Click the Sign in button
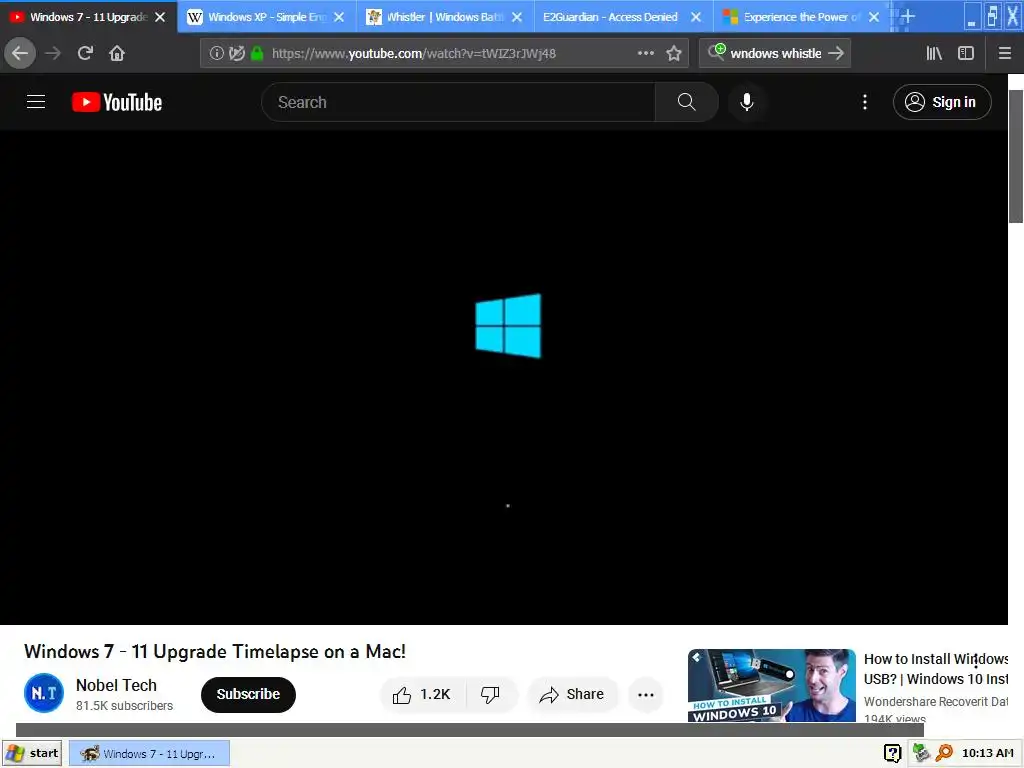This screenshot has height=768, width=1024. click(x=942, y=102)
